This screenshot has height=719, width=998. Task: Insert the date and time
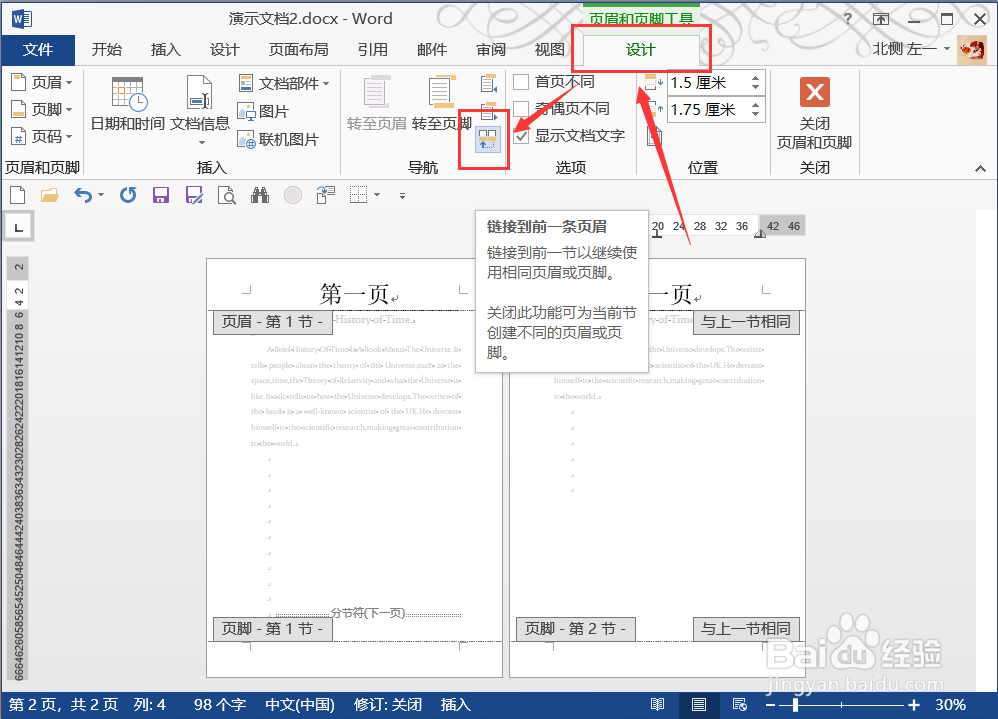128,110
